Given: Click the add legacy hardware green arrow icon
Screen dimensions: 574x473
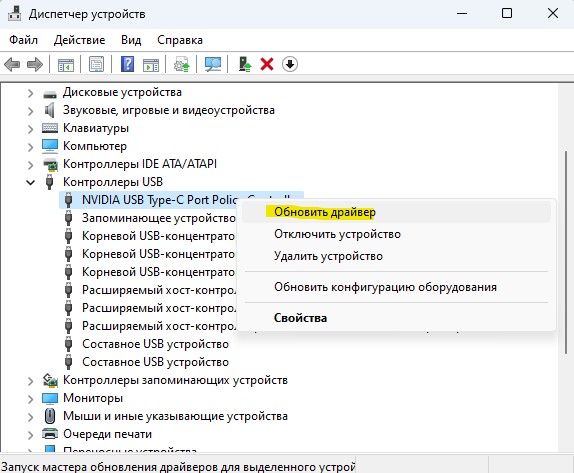Looking at the screenshot, I should tap(245, 64).
